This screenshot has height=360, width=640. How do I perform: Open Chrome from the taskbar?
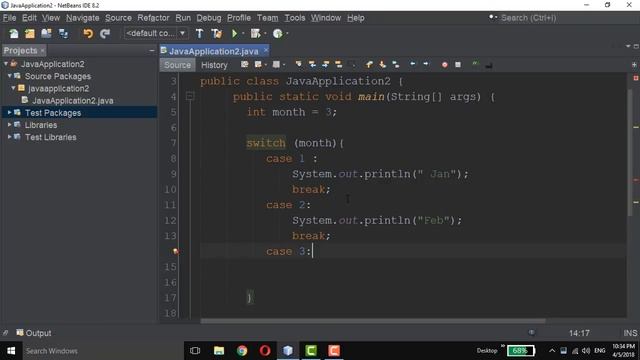(242, 351)
